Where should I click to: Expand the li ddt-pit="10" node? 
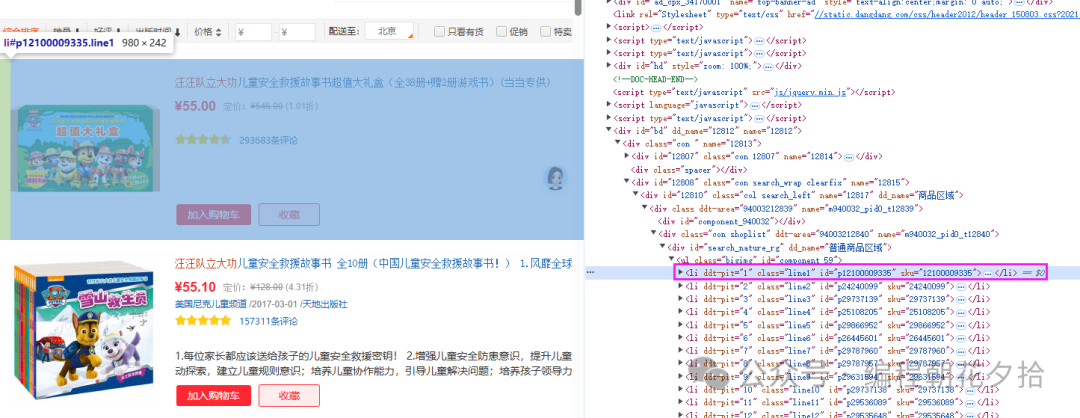click(681, 389)
